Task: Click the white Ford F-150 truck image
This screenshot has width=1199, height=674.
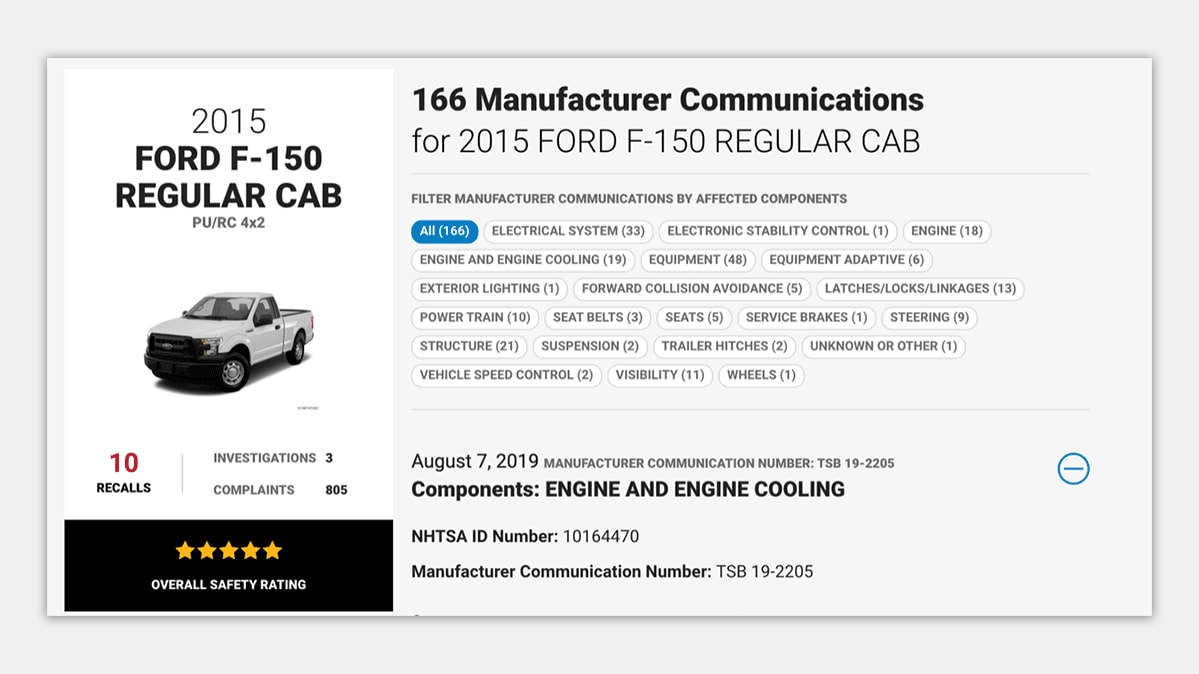Action: (x=229, y=340)
